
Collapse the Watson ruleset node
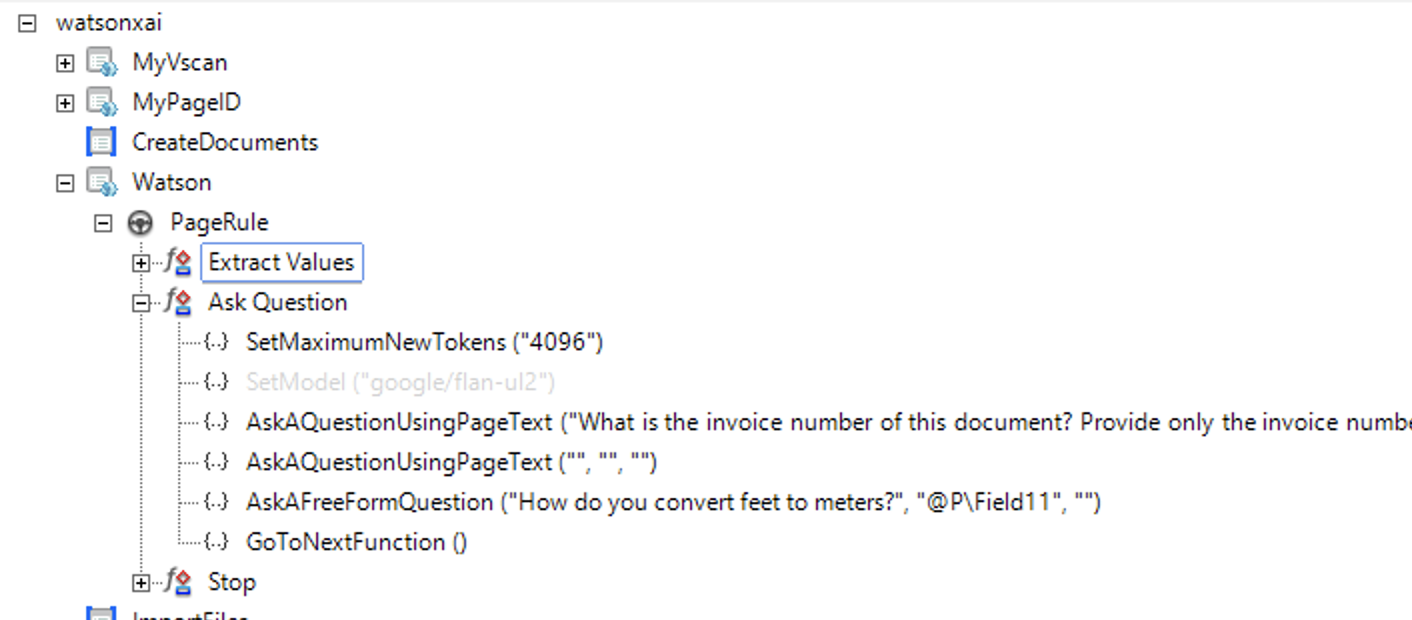click(x=65, y=183)
